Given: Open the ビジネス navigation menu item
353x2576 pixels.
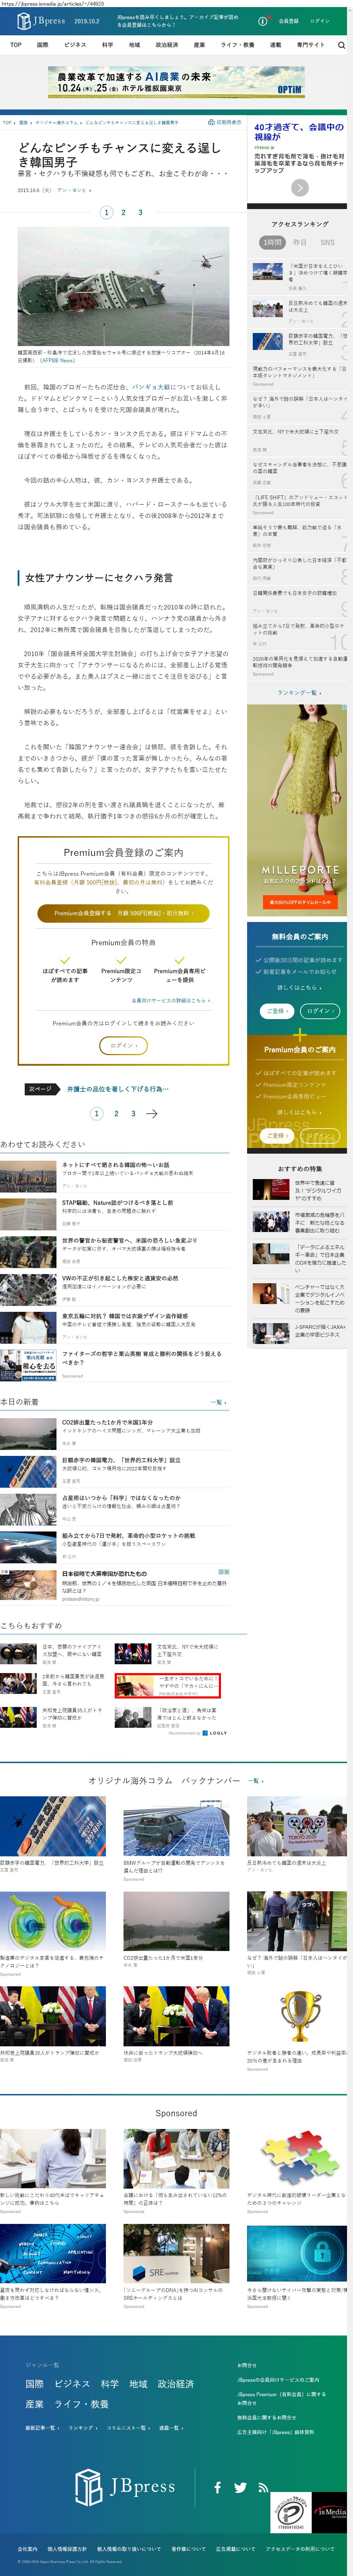Looking at the screenshot, I should [x=75, y=45].
